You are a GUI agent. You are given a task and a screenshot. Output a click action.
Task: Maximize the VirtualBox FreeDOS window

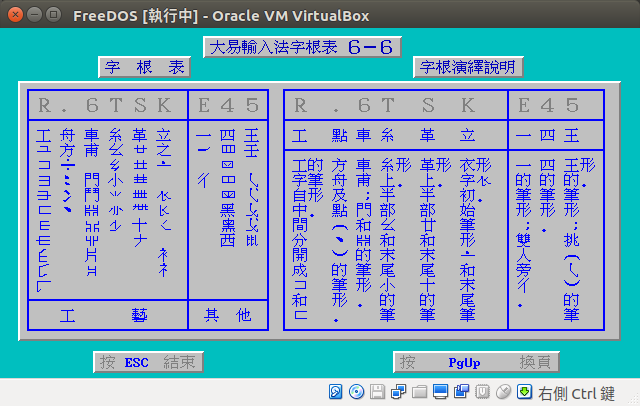(x=52, y=14)
